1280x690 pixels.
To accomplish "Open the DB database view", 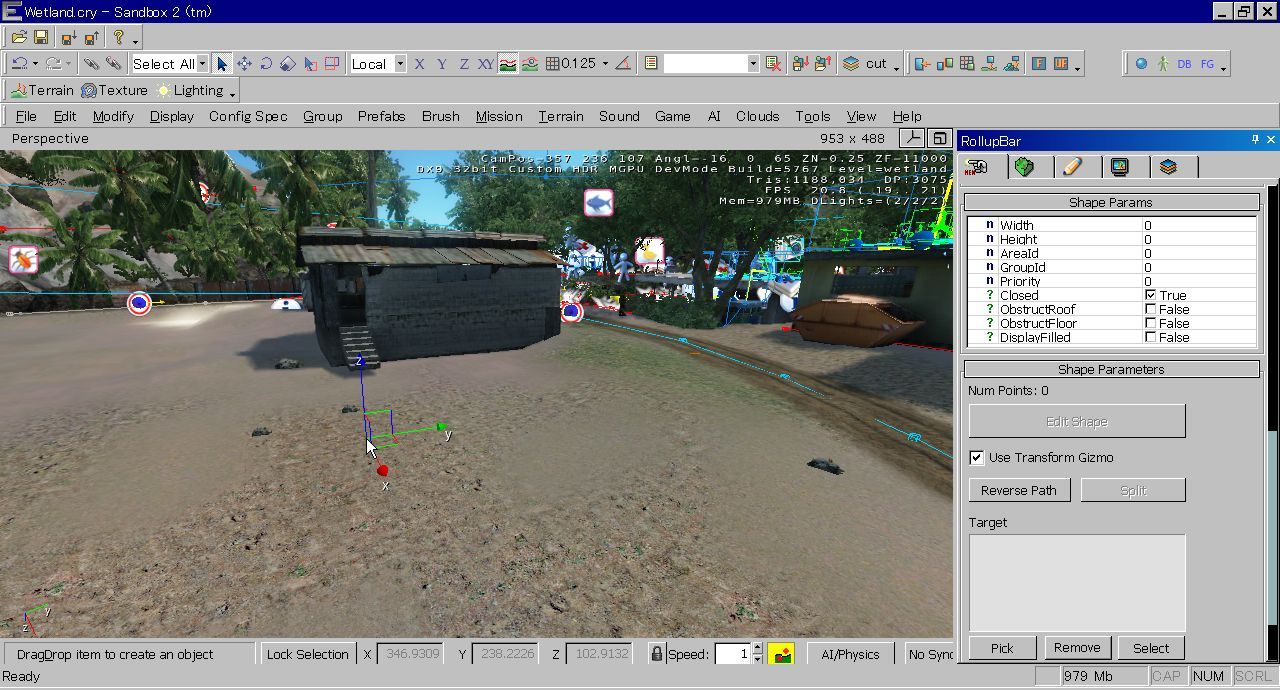I will (1185, 63).
